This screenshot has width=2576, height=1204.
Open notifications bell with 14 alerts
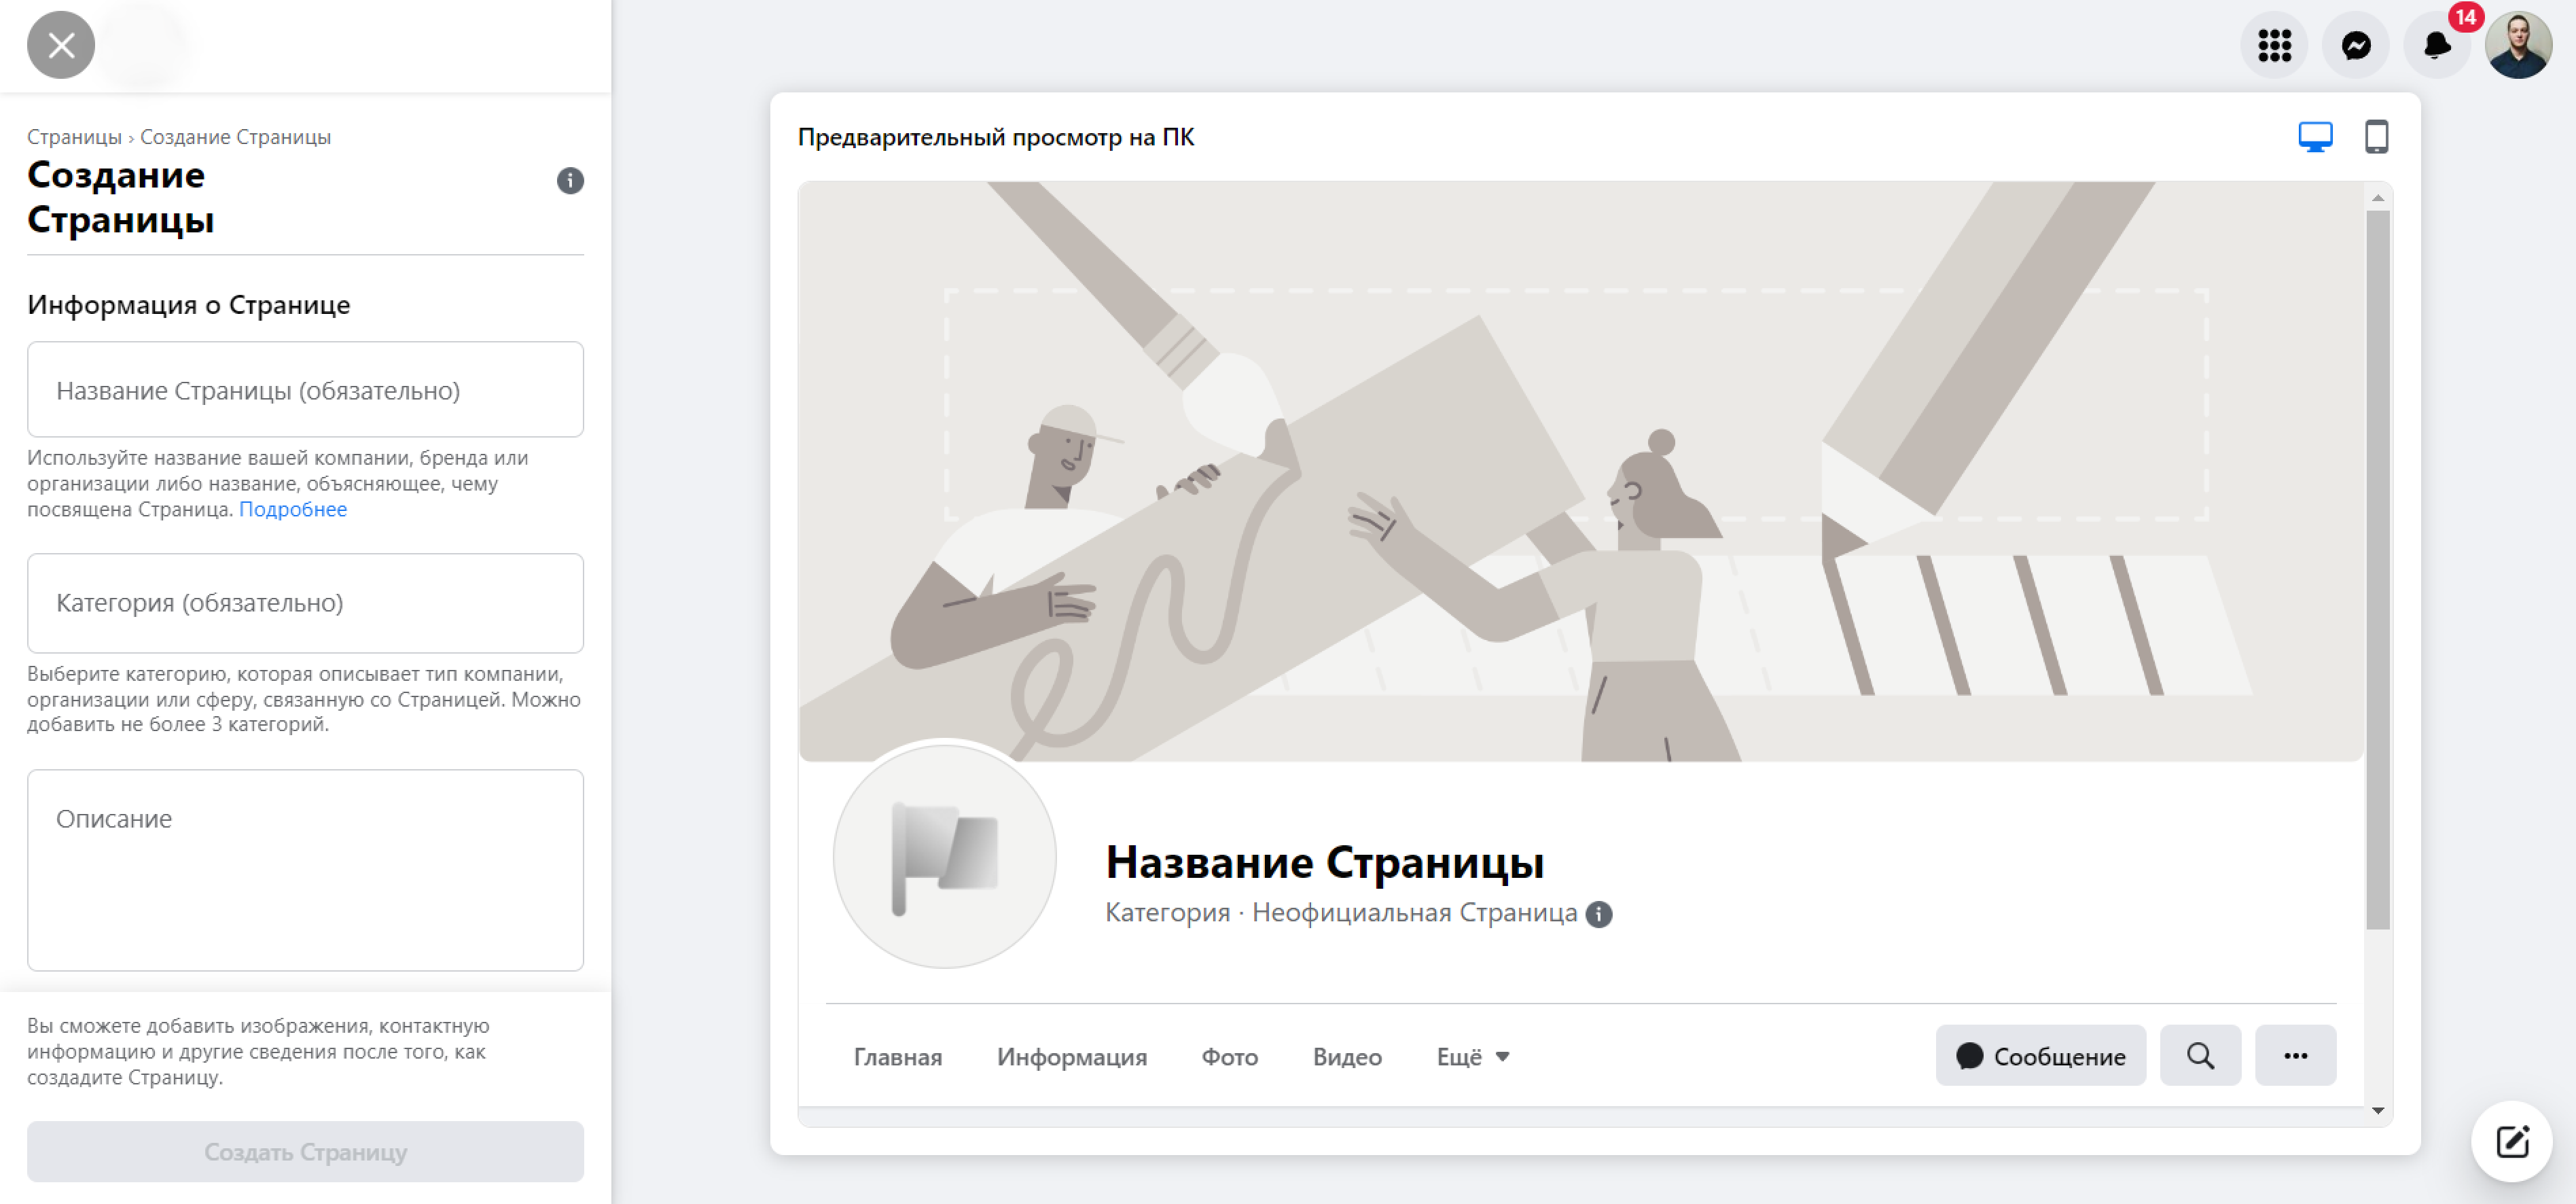(2436, 45)
